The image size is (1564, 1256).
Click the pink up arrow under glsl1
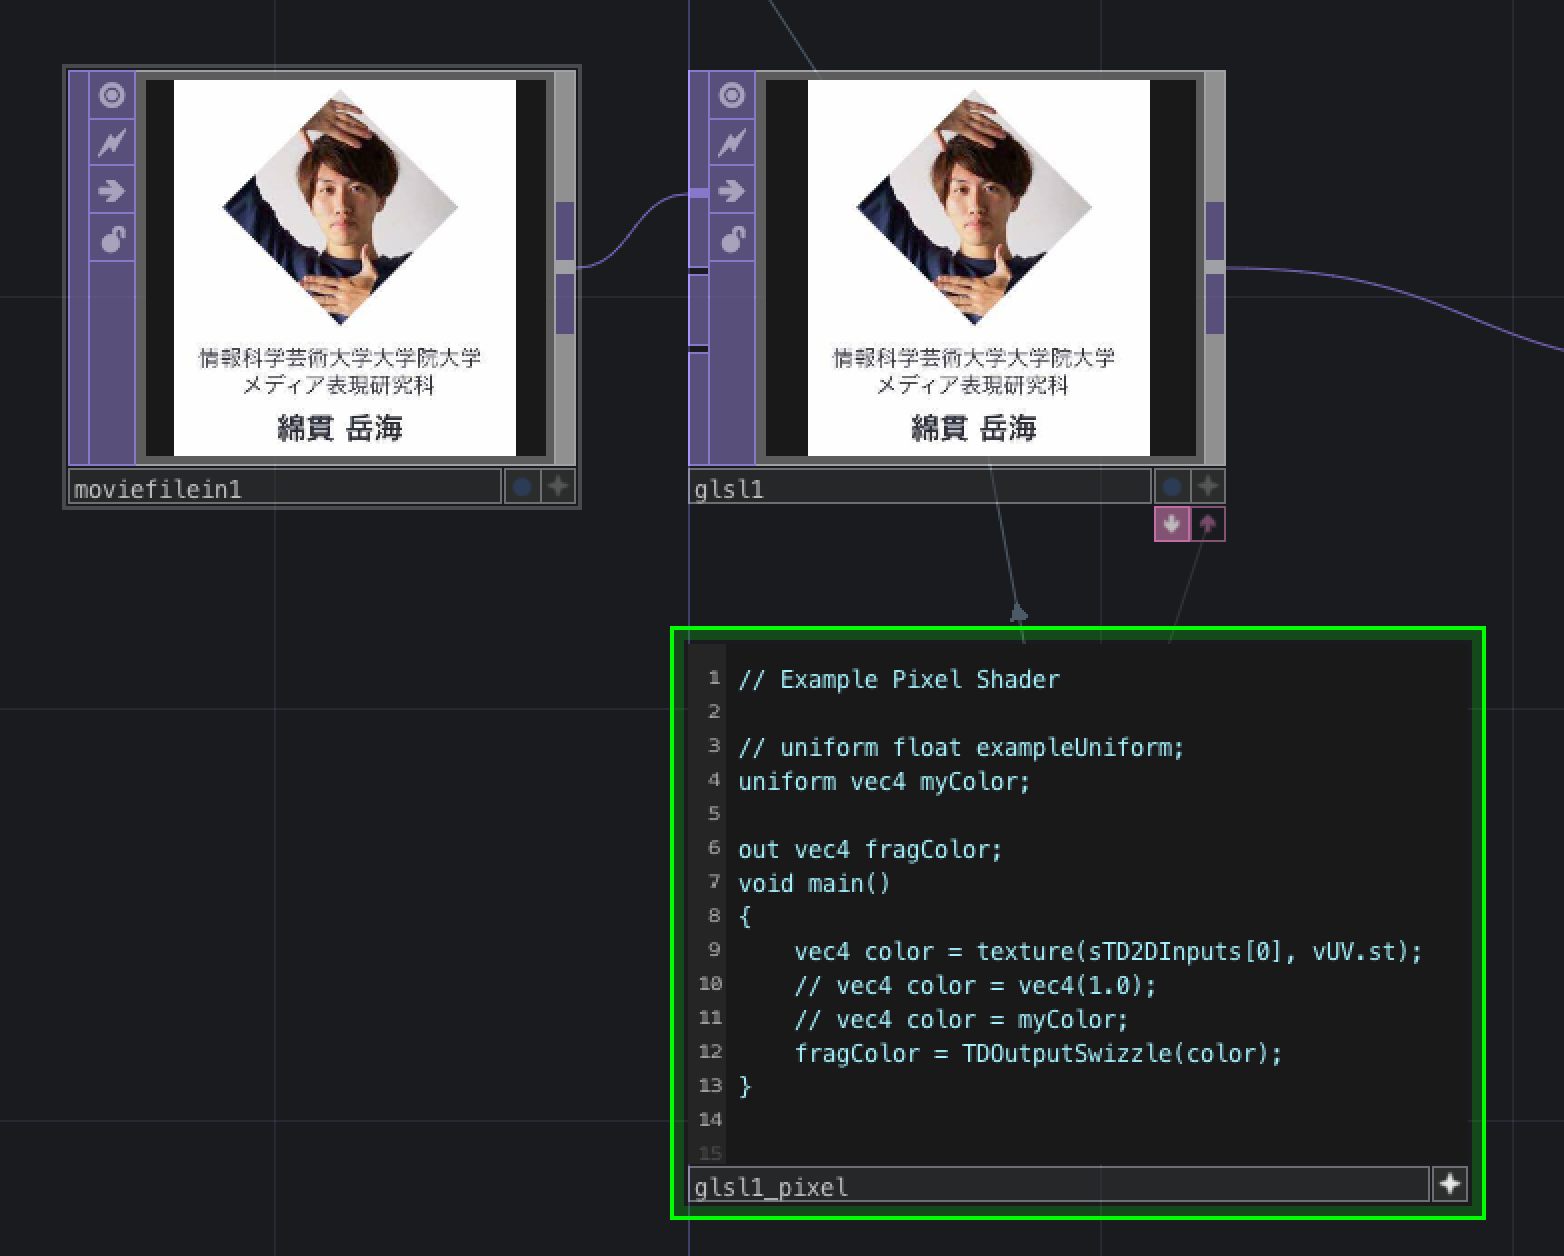point(1209,523)
